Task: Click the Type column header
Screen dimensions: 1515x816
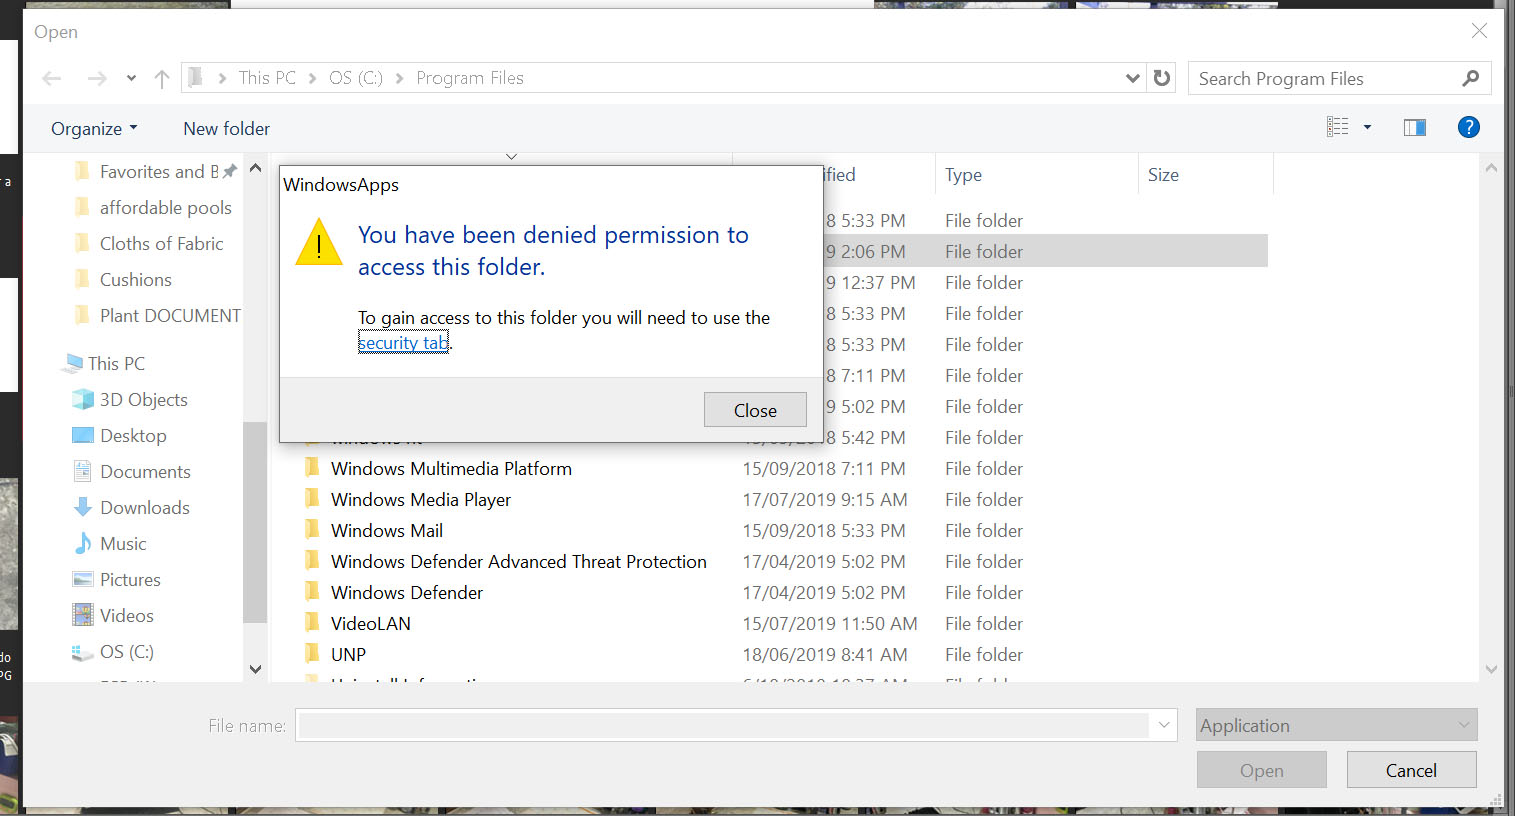Action: click(x=963, y=174)
